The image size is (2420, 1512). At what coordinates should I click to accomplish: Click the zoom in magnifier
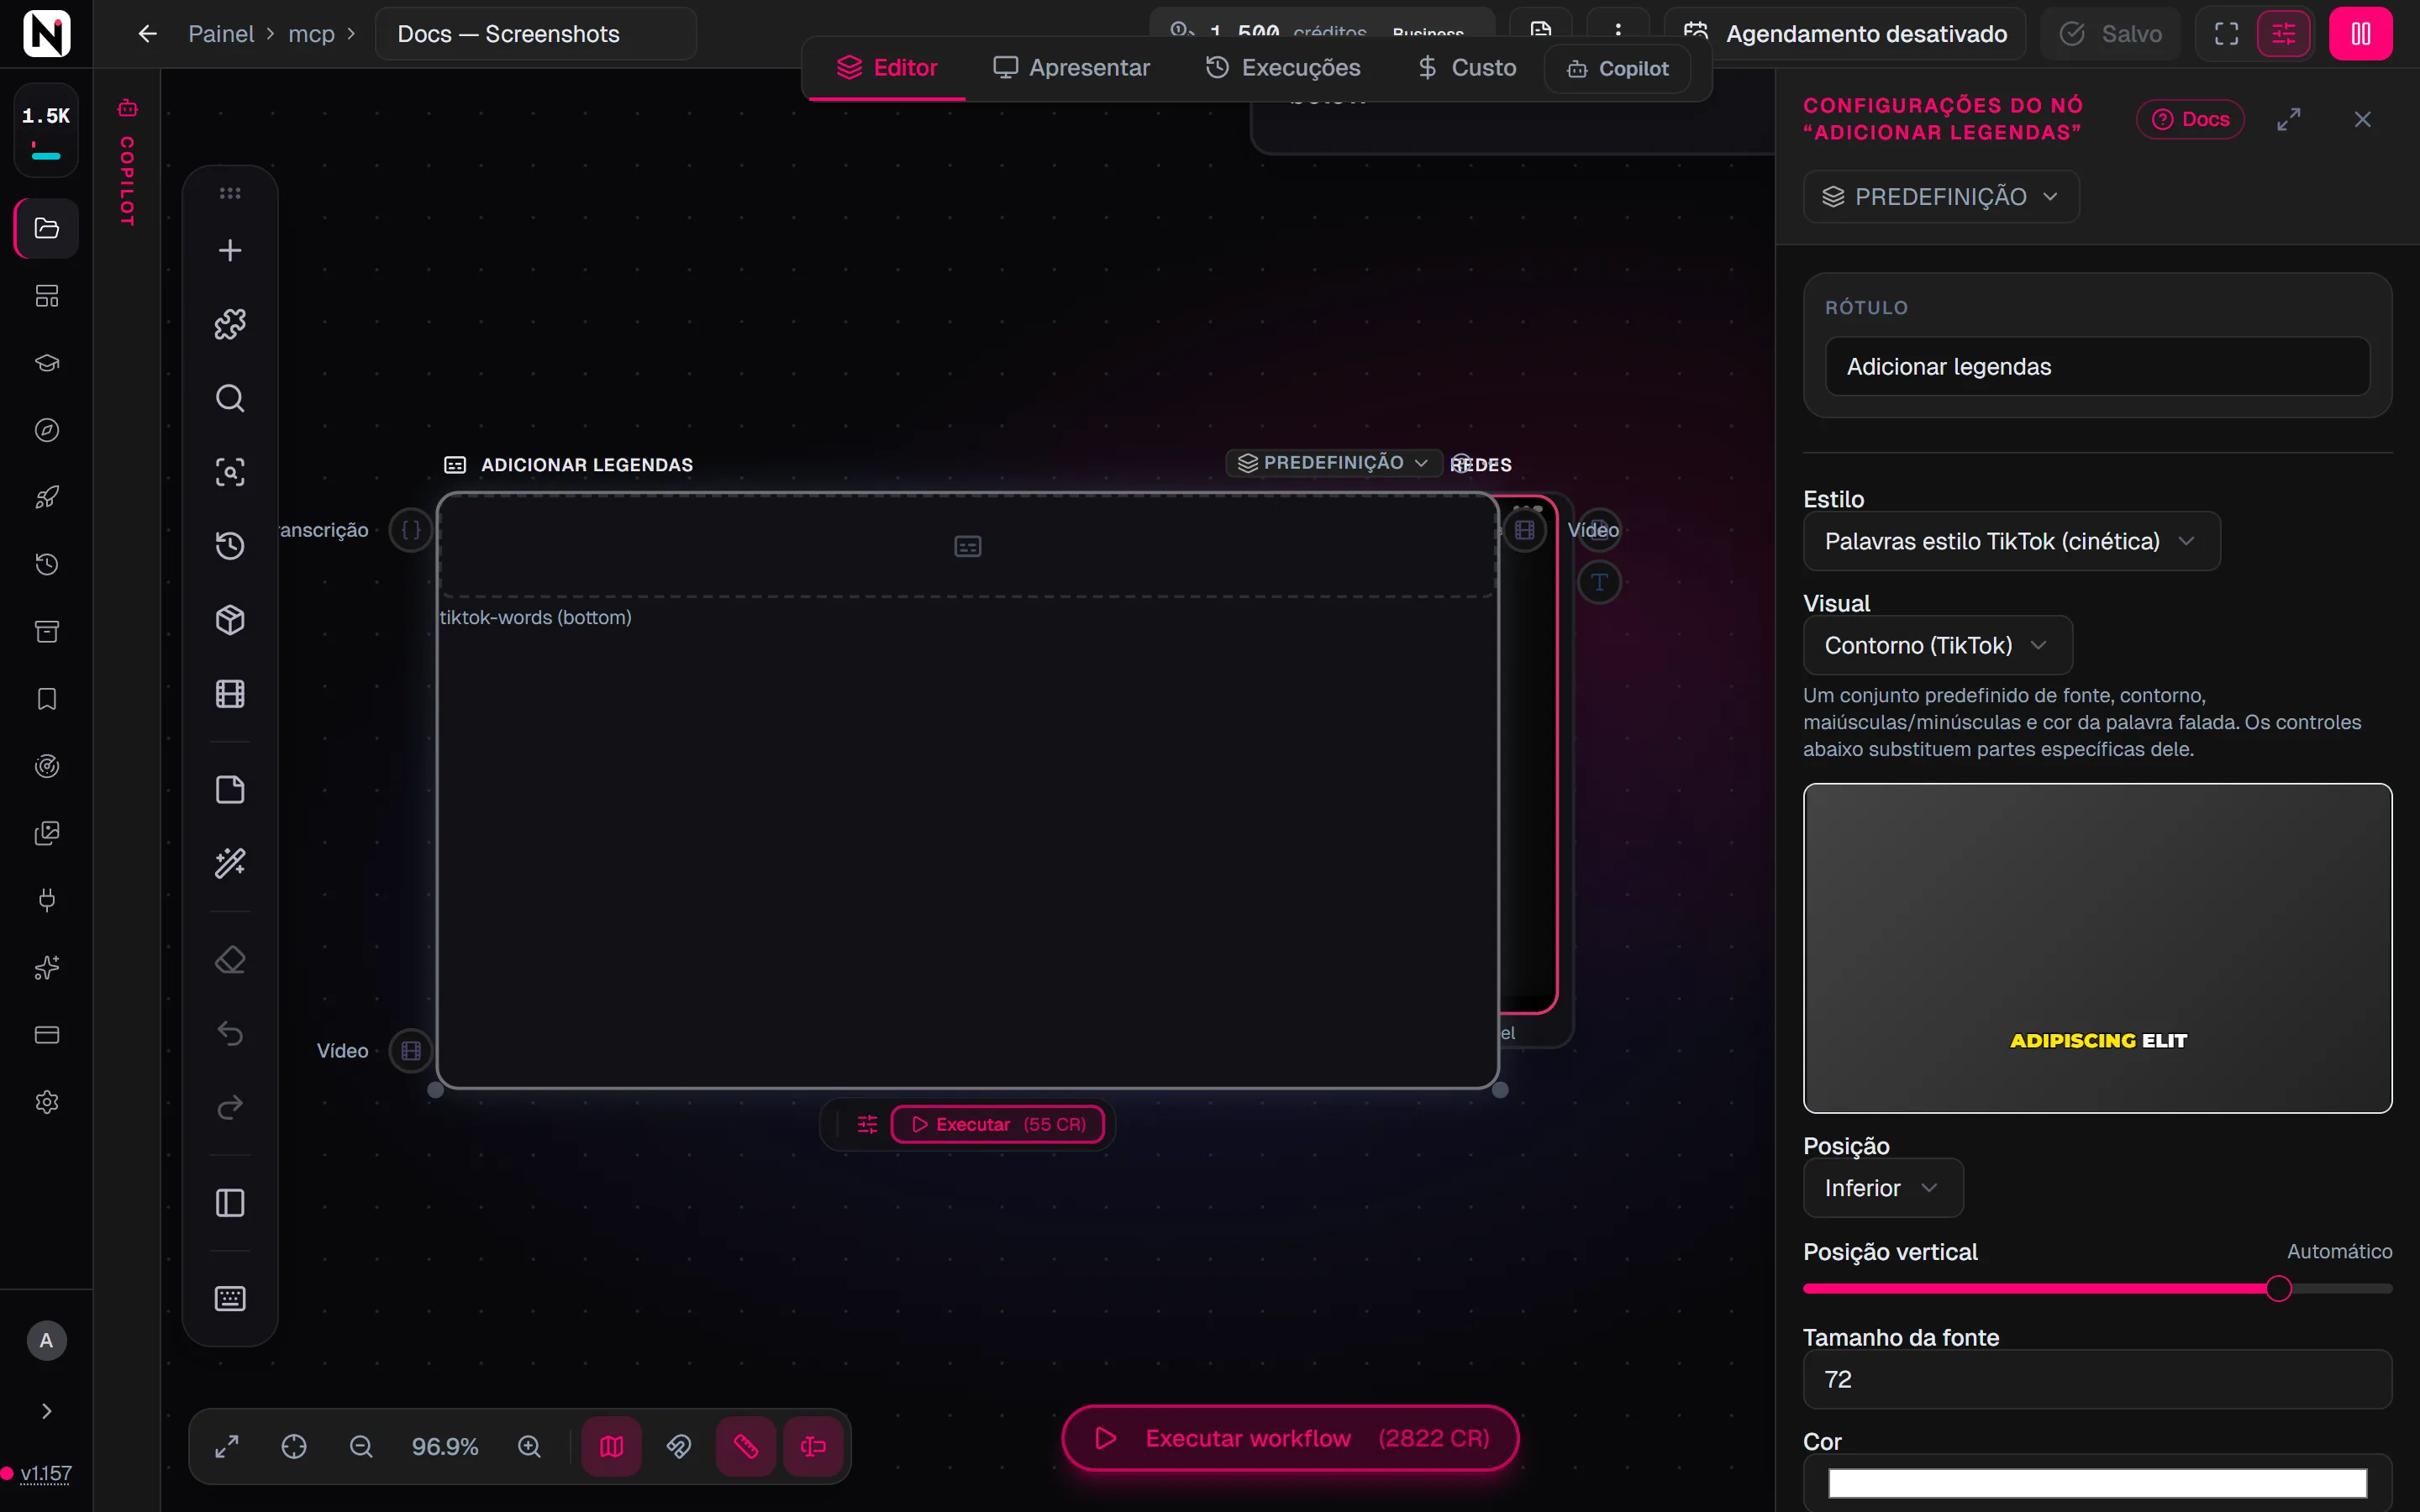[x=529, y=1447]
